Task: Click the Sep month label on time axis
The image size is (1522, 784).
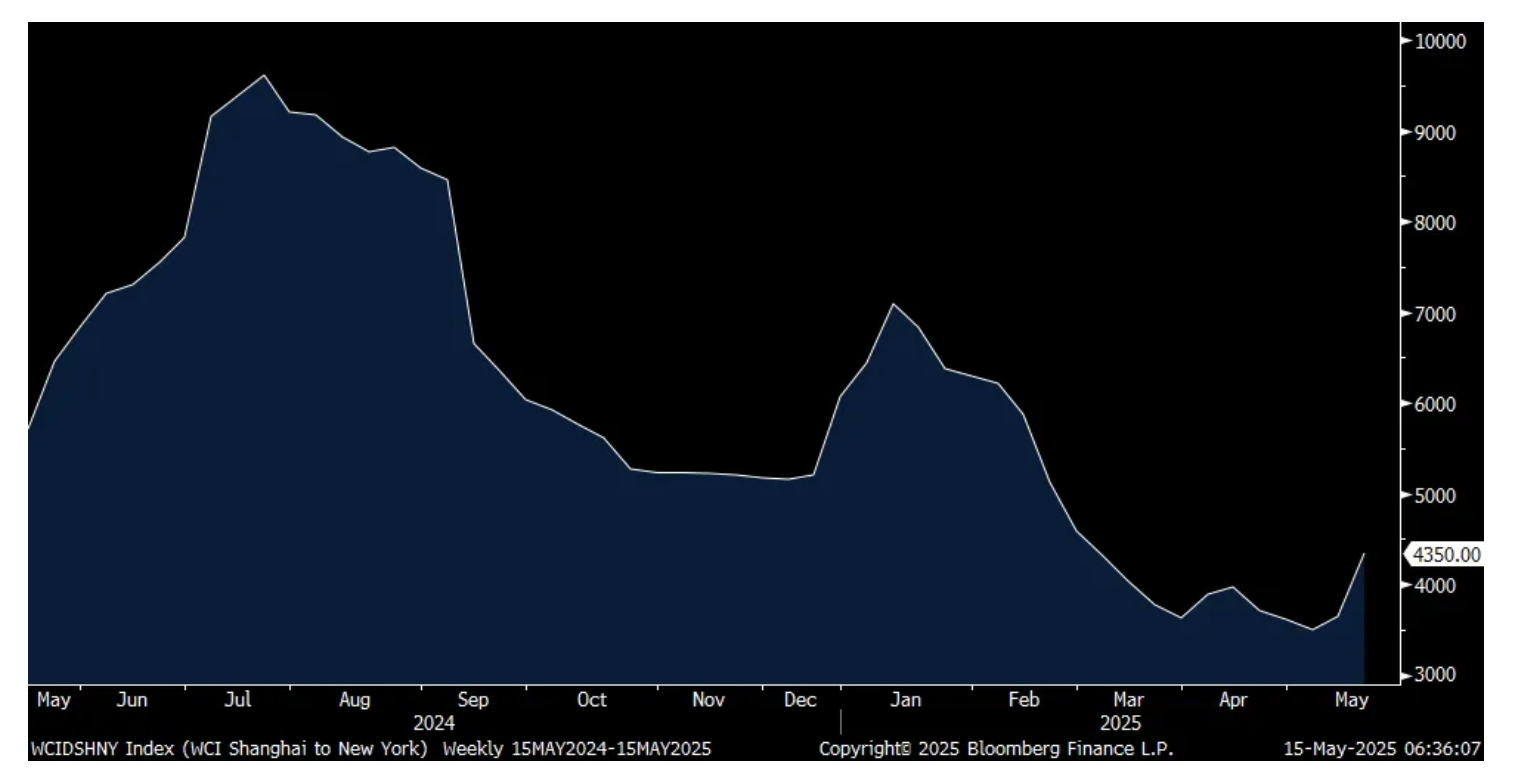Action: pyautogui.click(x=473, y=700)
